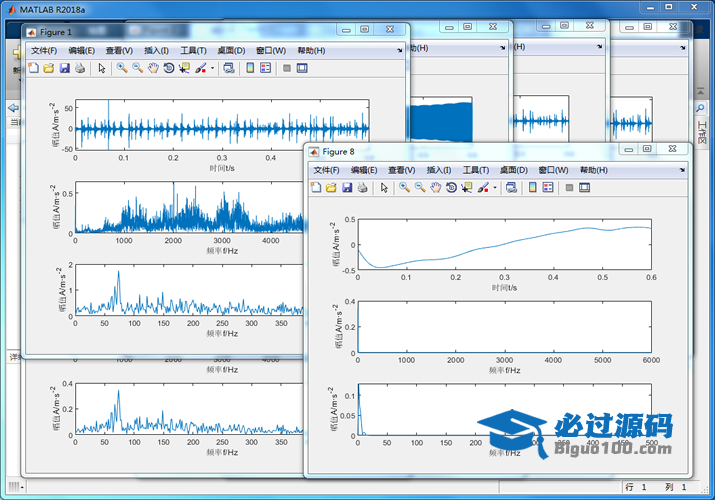Toggle Rotate 3D tool in Figure 1 toolbar
This screenshot has height=500, width=715.
tap(169, 68)
